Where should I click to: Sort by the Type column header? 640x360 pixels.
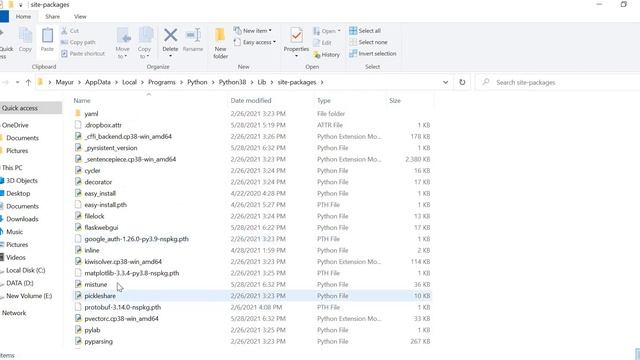point(324,100)
